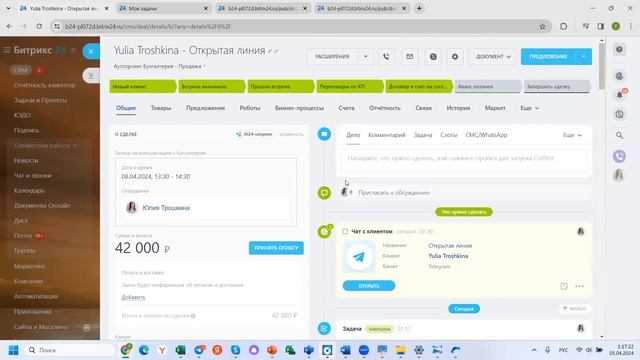Click the pin icon in the chat card

[564, 286]
